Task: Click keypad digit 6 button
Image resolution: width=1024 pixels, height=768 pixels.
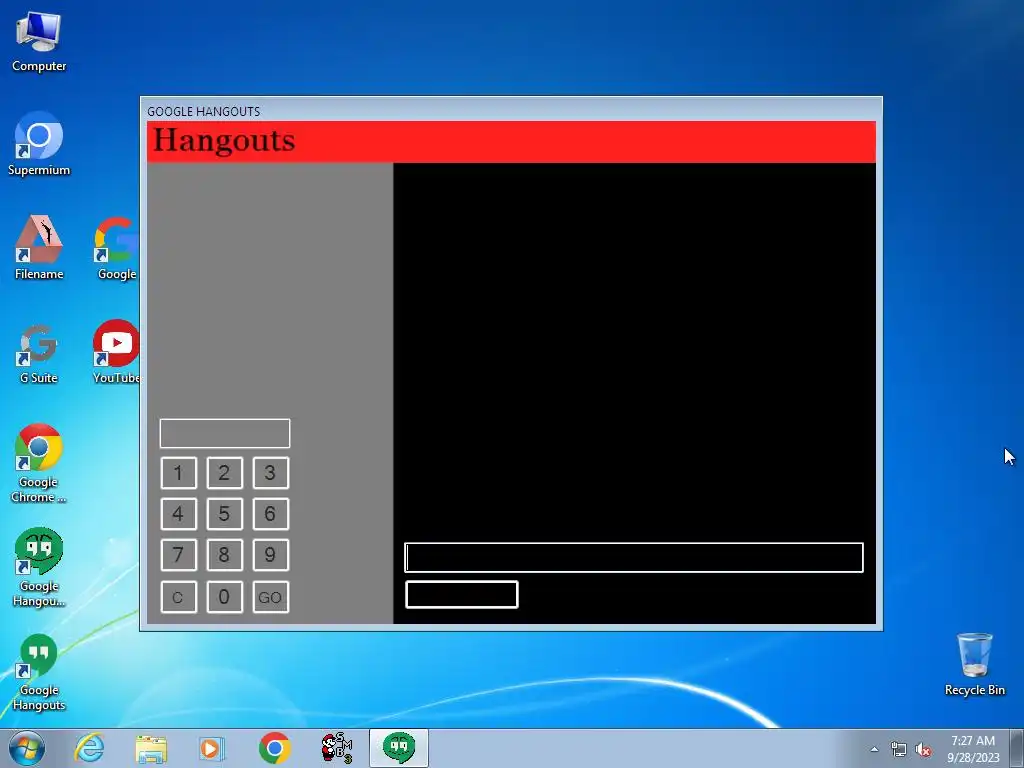Action: 270,514
